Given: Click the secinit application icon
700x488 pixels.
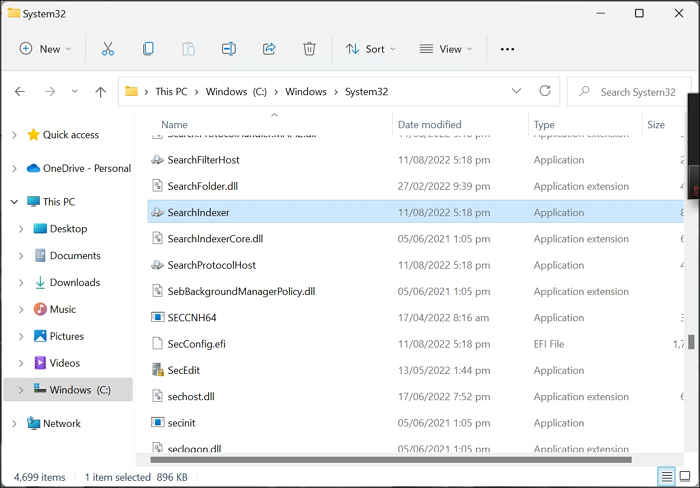Looking at the screenshot, I should pos(158,422).
